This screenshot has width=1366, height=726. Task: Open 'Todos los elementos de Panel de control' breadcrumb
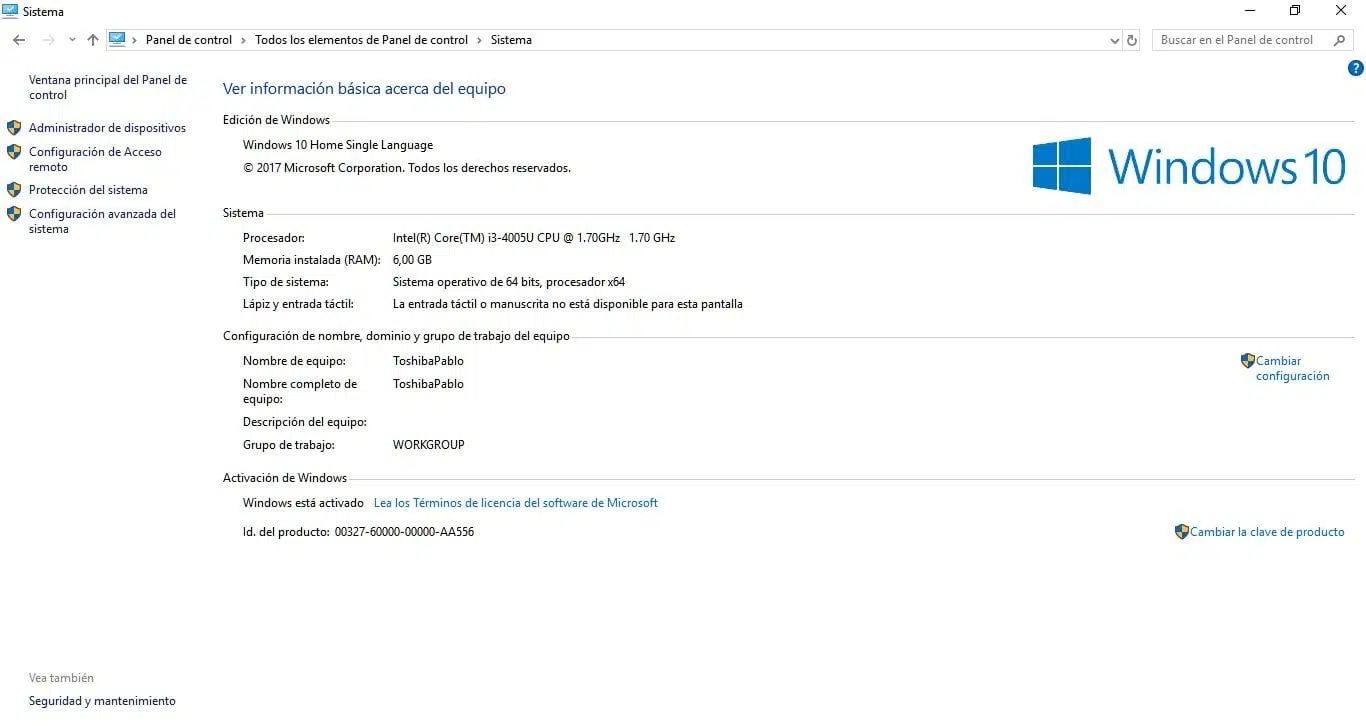coord(361,40)
